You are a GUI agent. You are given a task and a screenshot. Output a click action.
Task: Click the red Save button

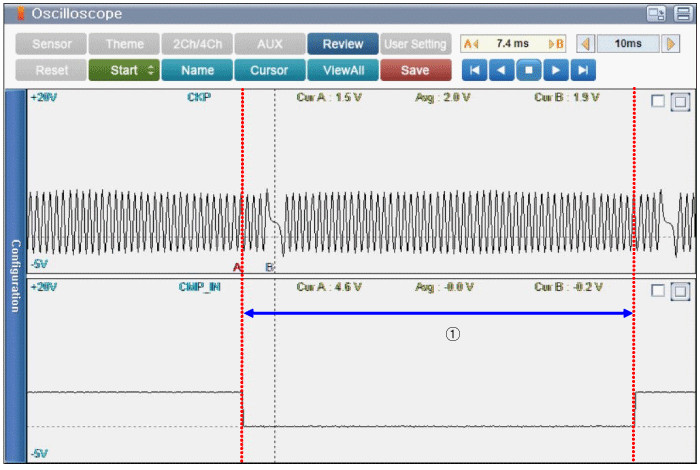point(416,70)
